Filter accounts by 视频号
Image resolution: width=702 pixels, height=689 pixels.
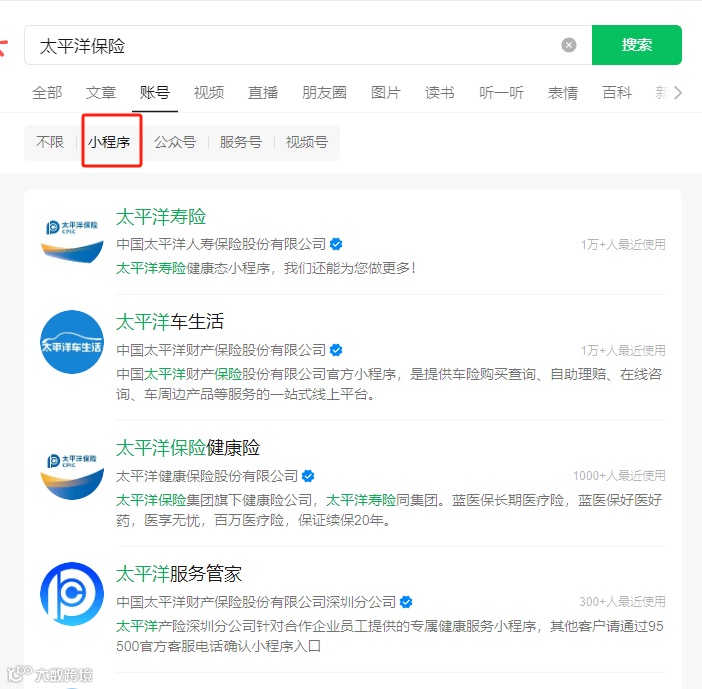tap(307, 142)
